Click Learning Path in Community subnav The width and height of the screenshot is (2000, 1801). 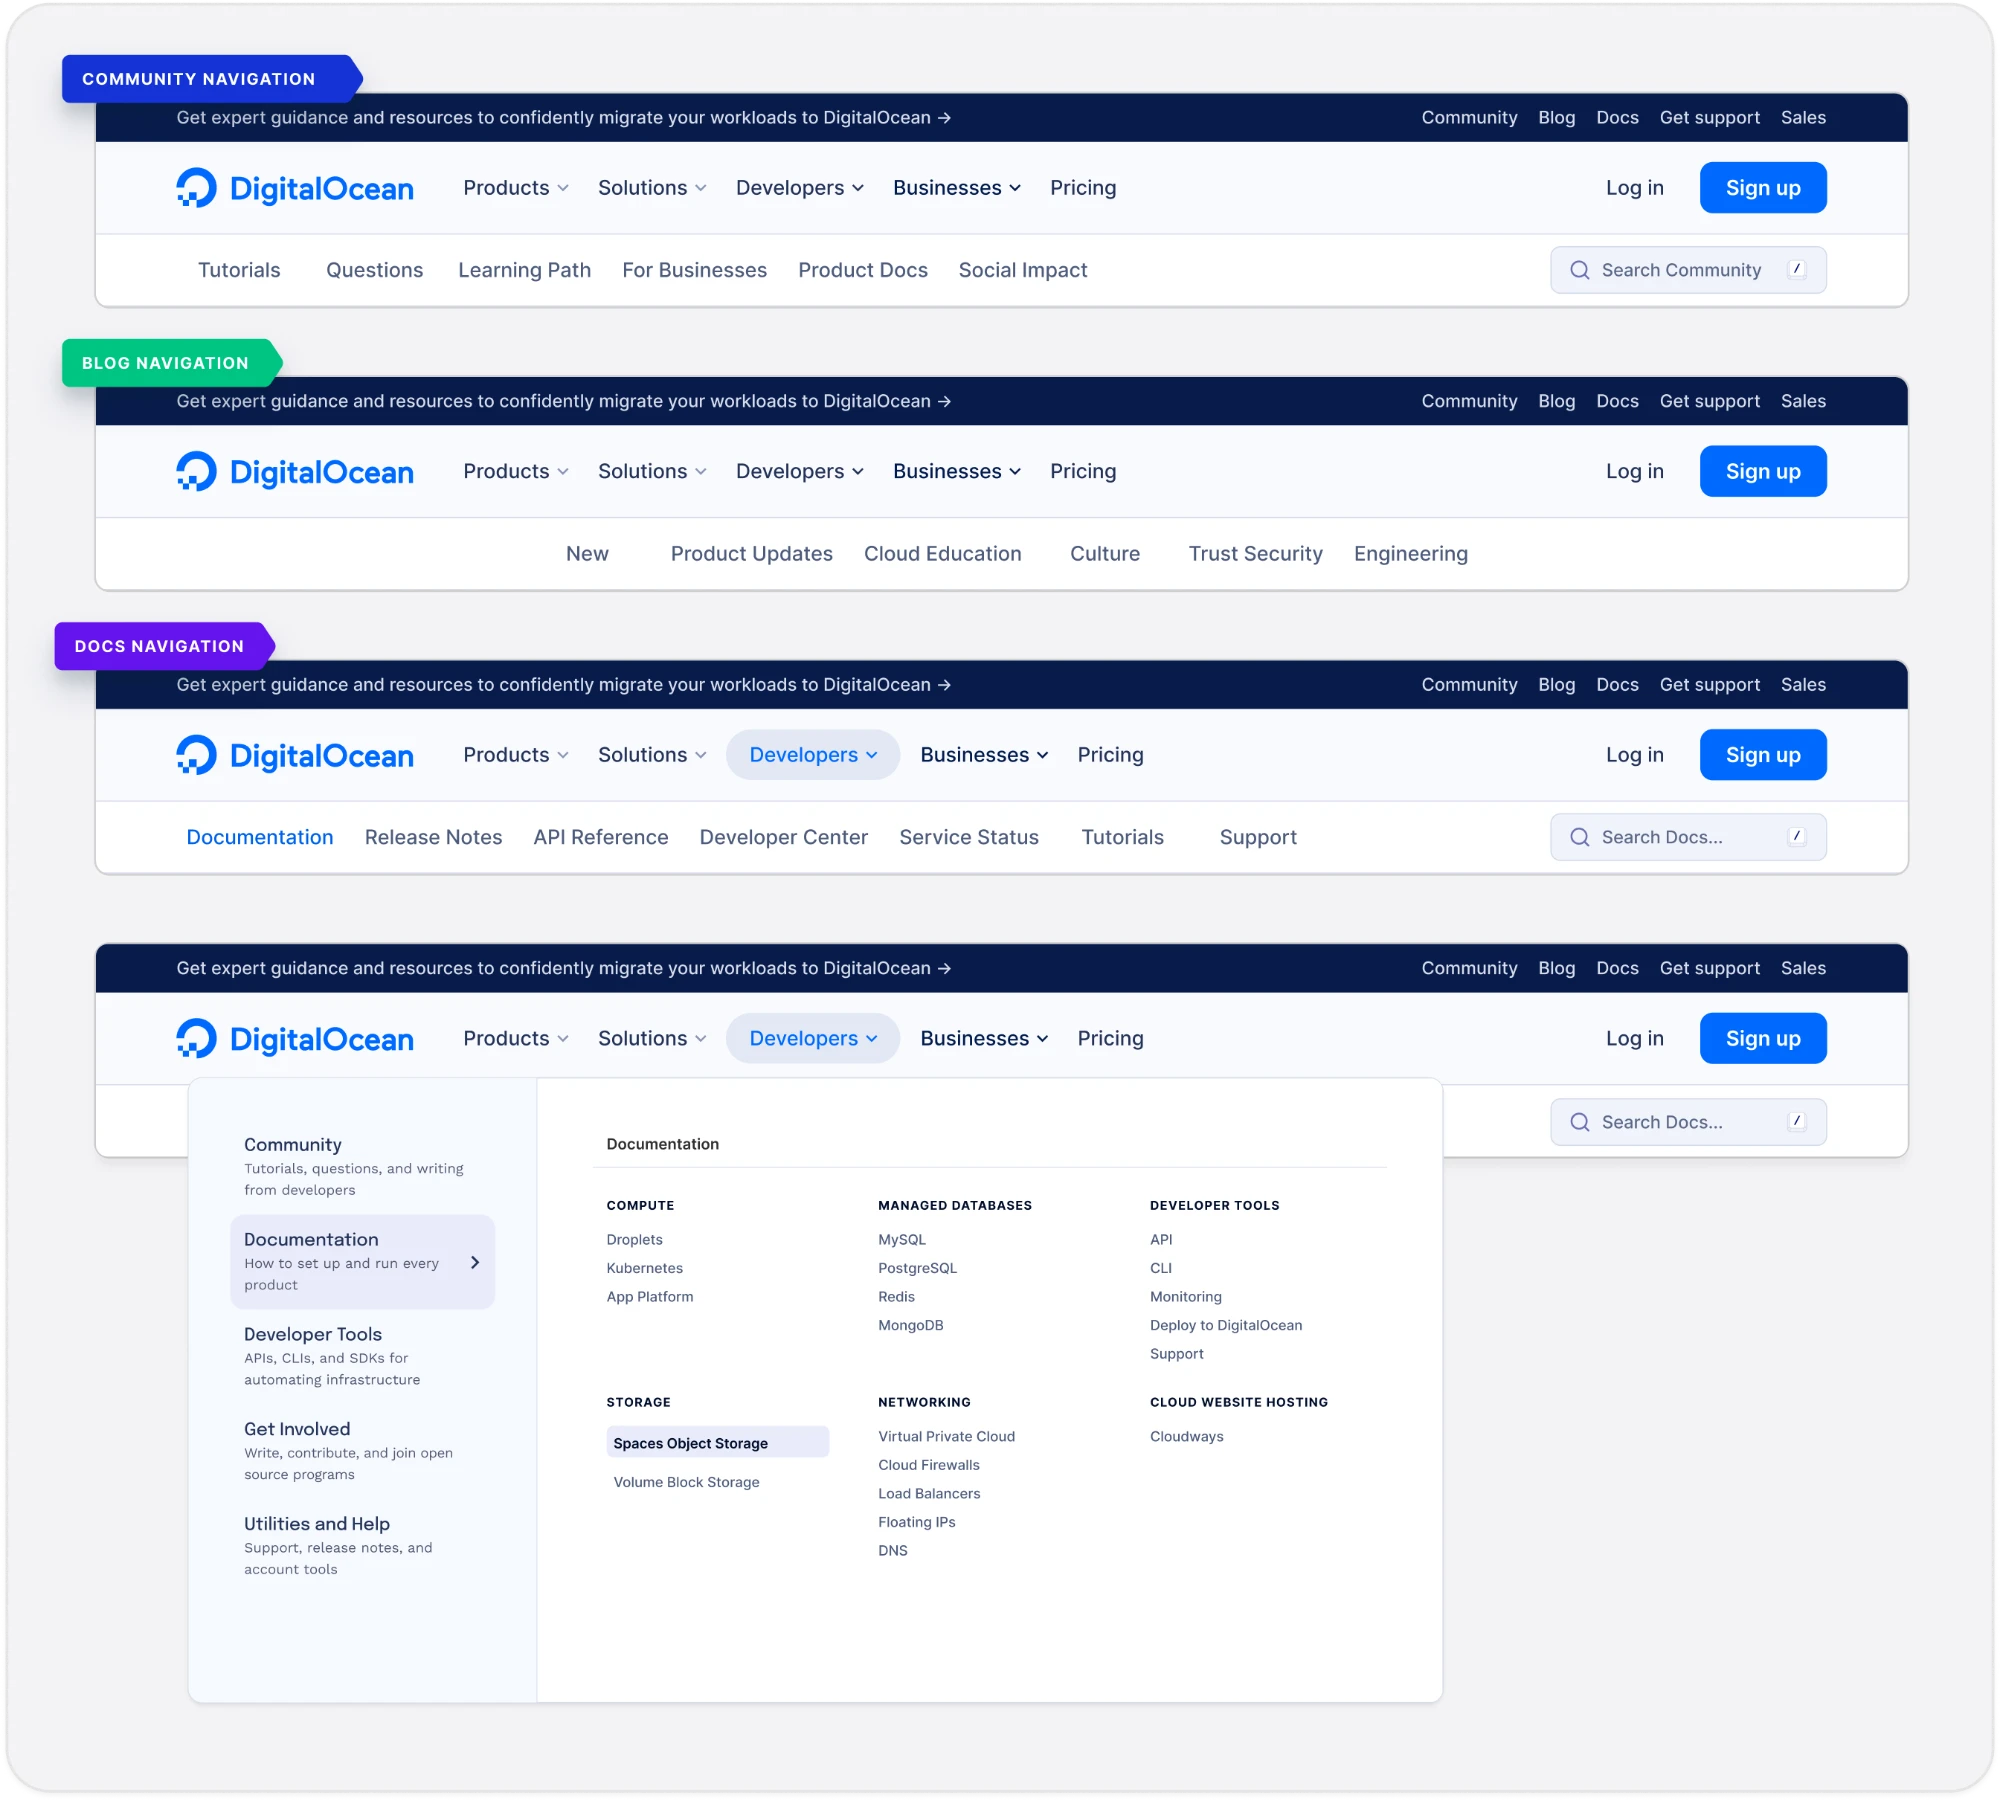click(x=525, y=270)
